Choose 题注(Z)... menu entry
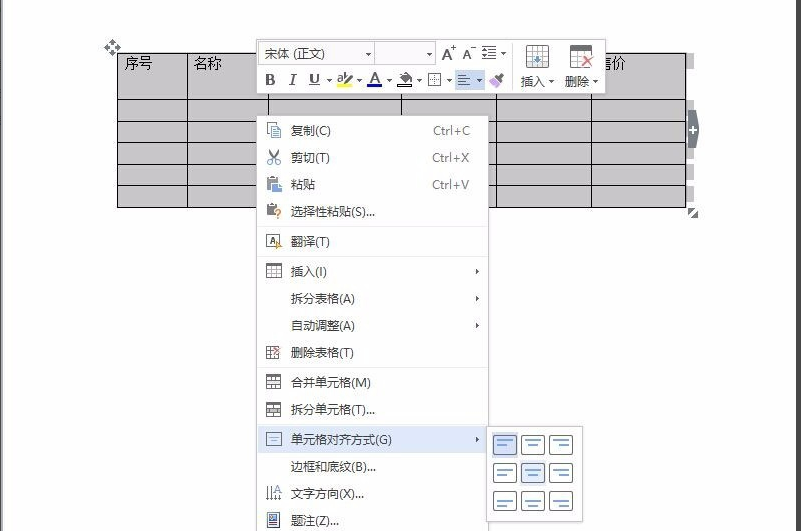The height and width of the screenshot is (531, 801). [373, 520]
